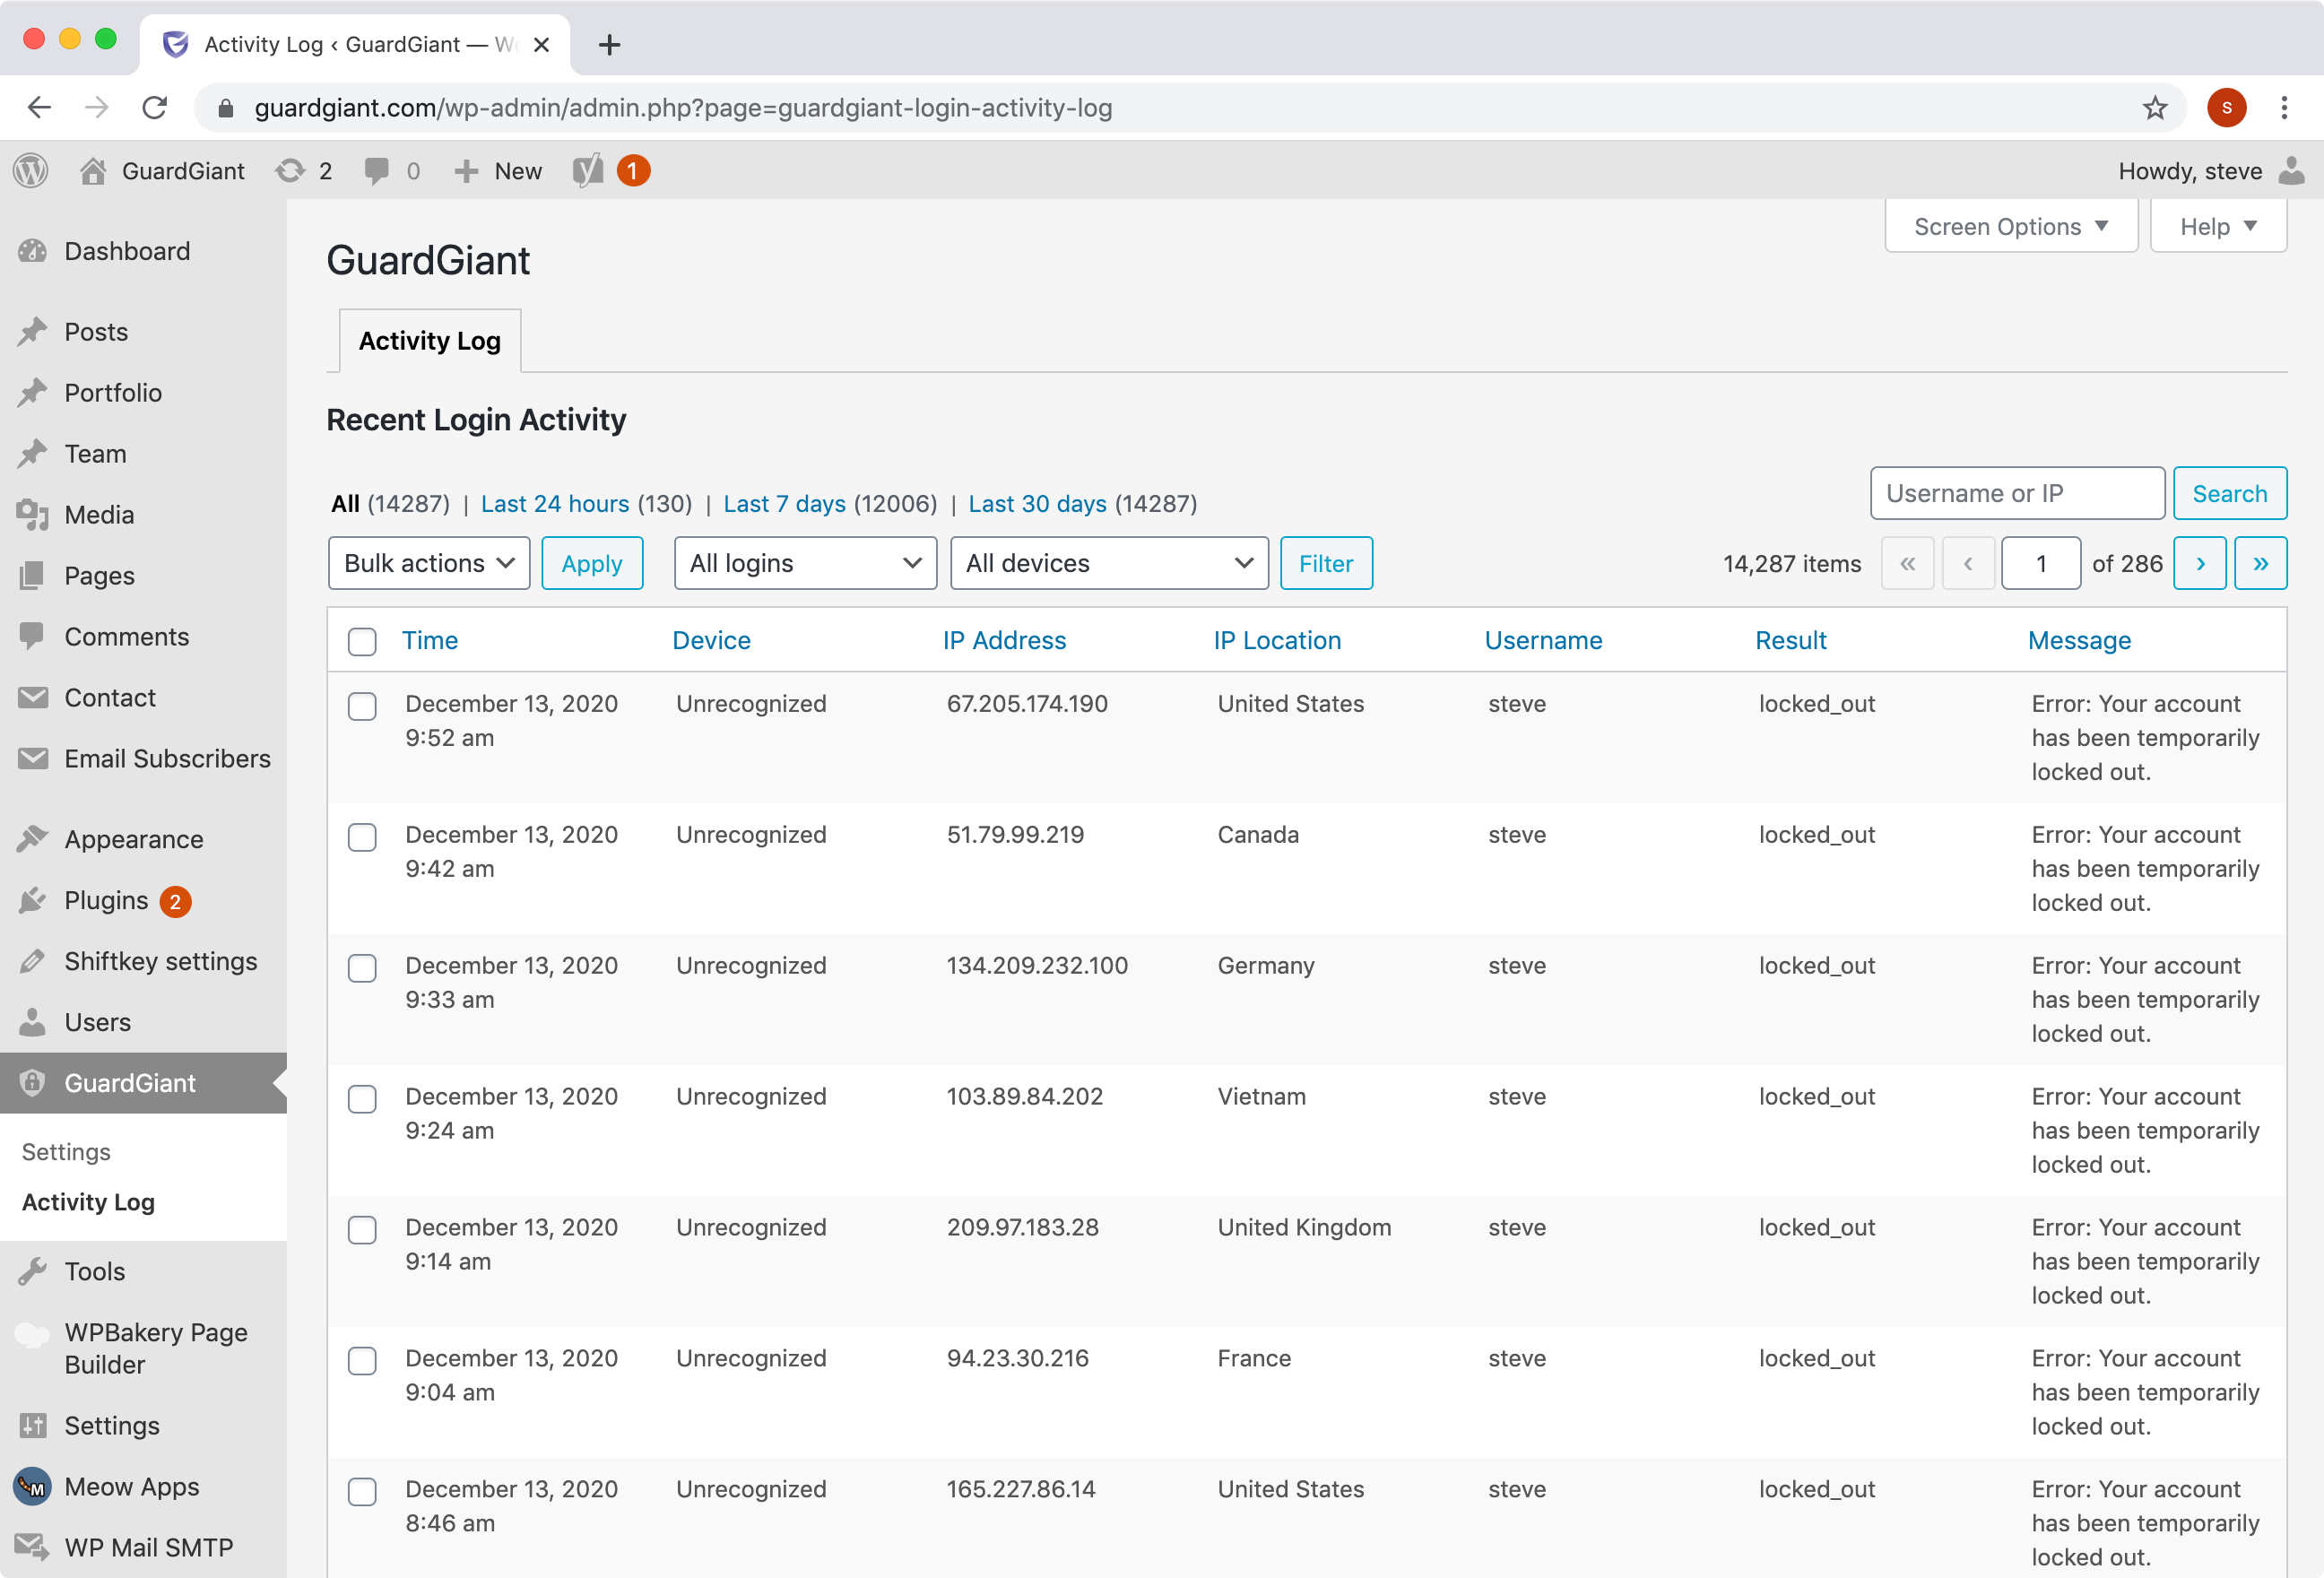Expand the Help panel
2324x1578 pixels.
coord(2218,227)
